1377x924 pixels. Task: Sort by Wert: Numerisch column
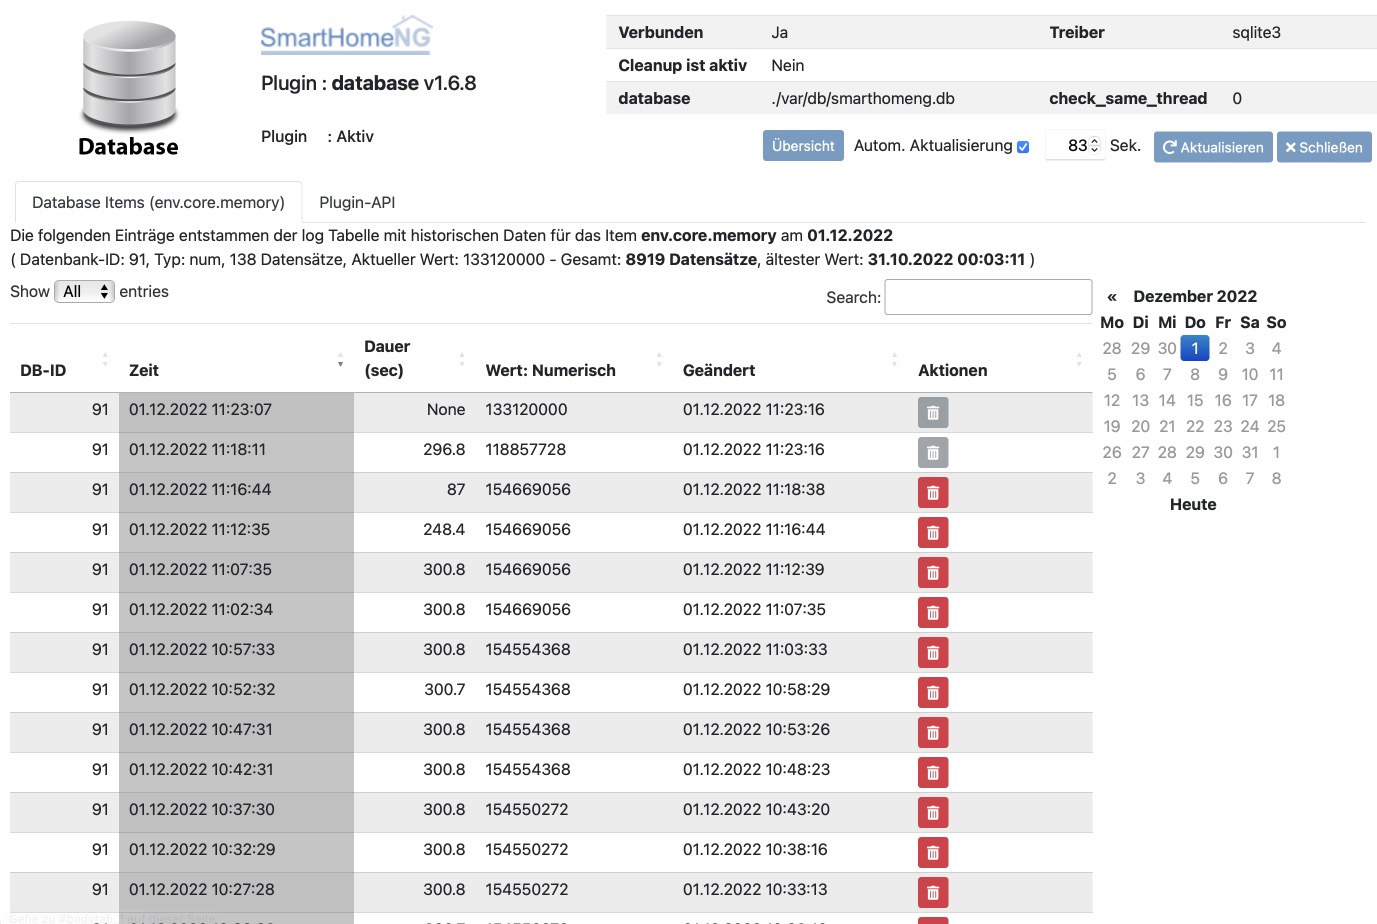574,359
